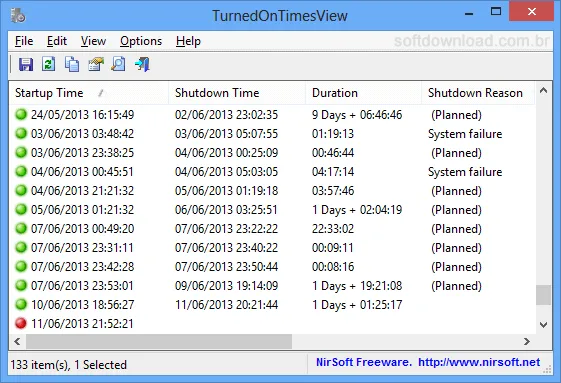This screenshot has height=383, width=561.
Task: Open Properties using the toolbar icon
Action: (x=96, y=64)
